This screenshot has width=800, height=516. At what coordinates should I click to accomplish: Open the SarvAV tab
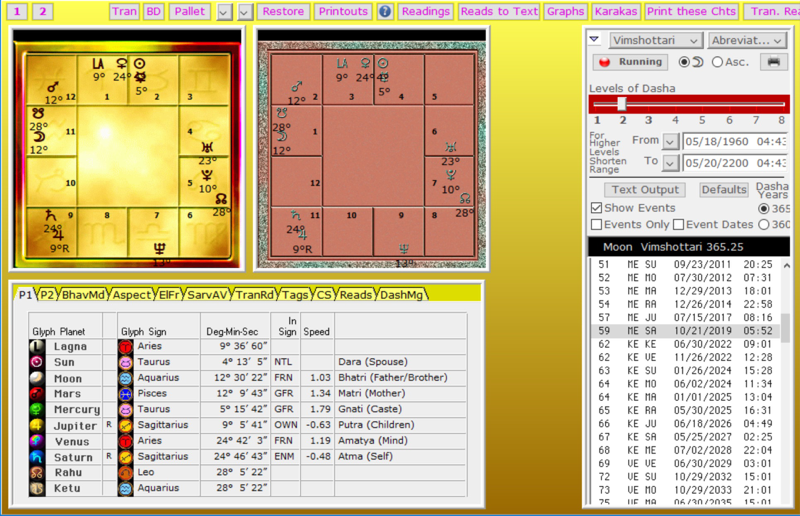[208, 295]
